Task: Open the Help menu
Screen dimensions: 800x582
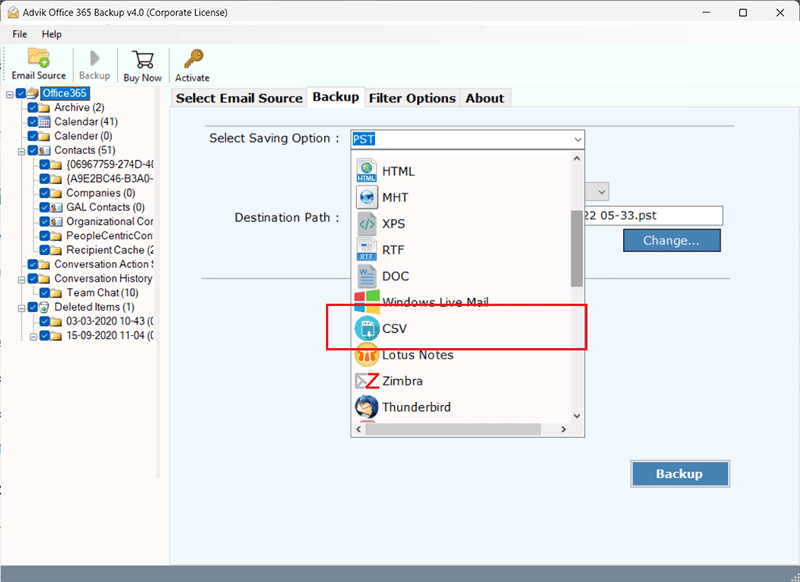Action: (x=52, y=34)
